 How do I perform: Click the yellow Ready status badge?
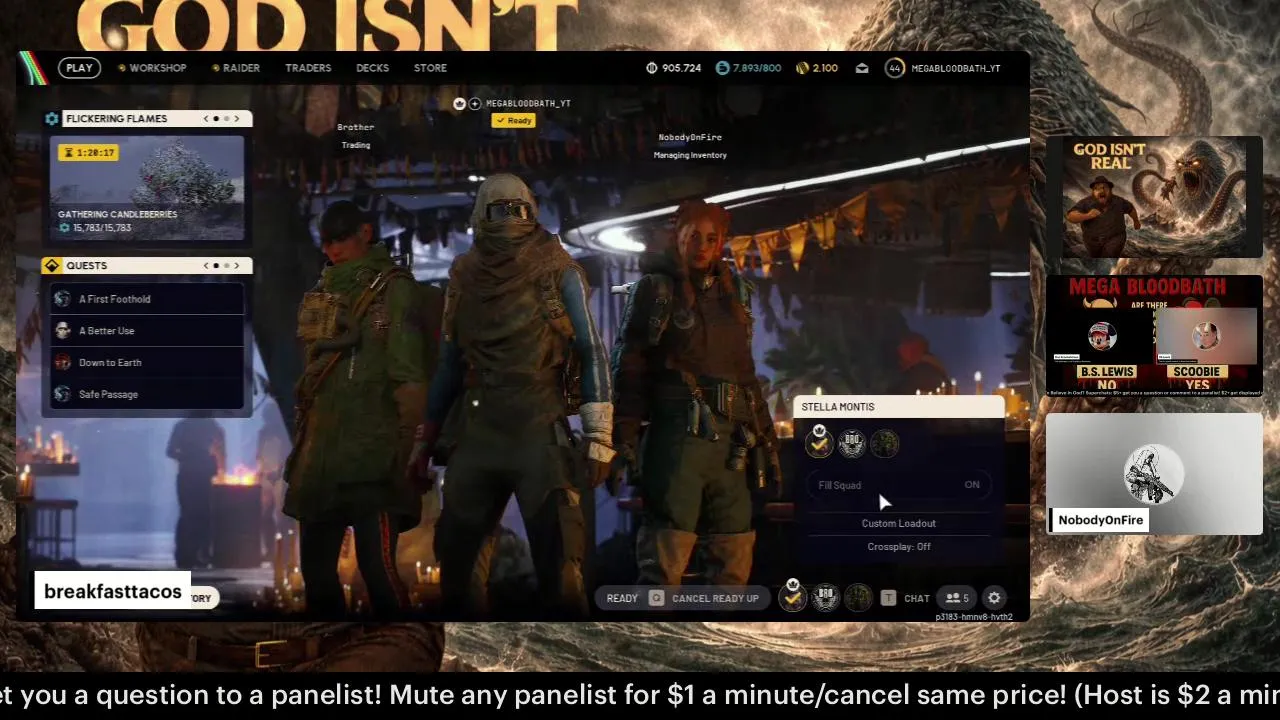[x=514, y=120]
